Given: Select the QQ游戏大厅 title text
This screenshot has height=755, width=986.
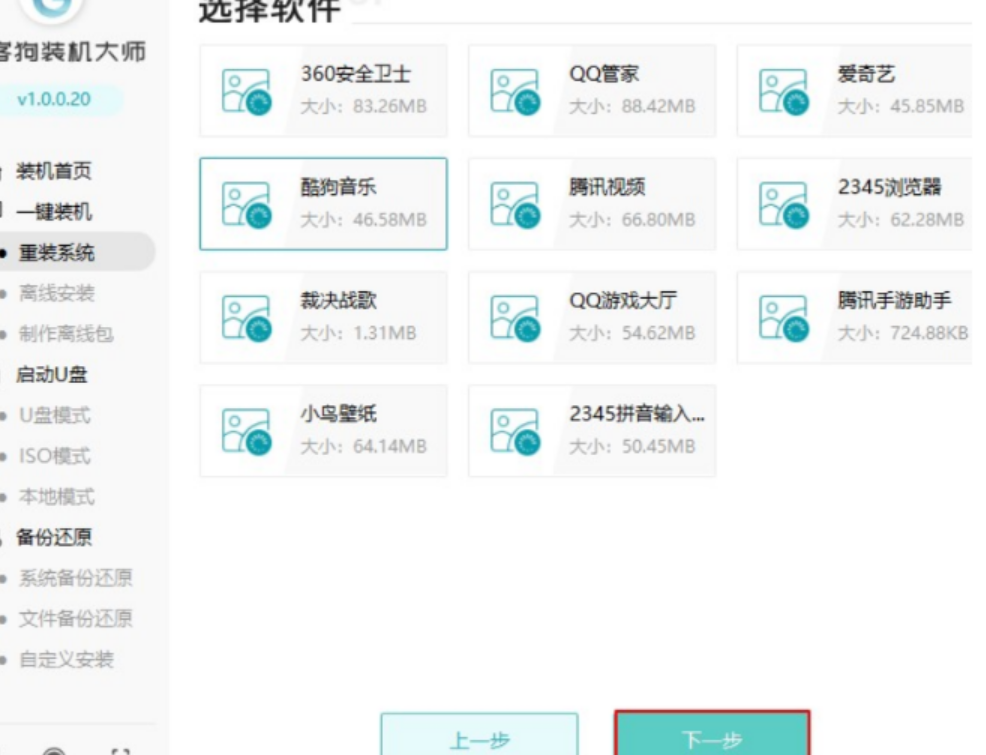Looking at the screenshot, I should click(623, 300).
